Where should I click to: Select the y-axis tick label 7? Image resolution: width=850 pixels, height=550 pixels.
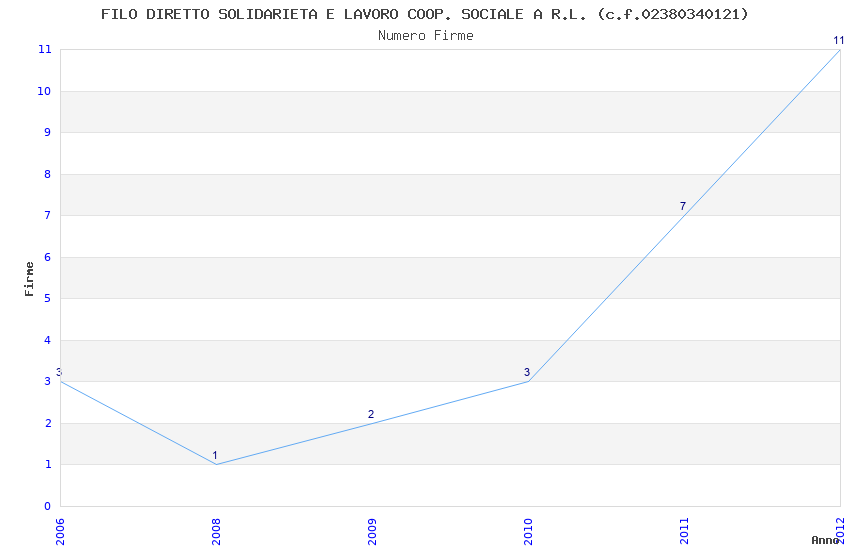(x=48, y=215)
